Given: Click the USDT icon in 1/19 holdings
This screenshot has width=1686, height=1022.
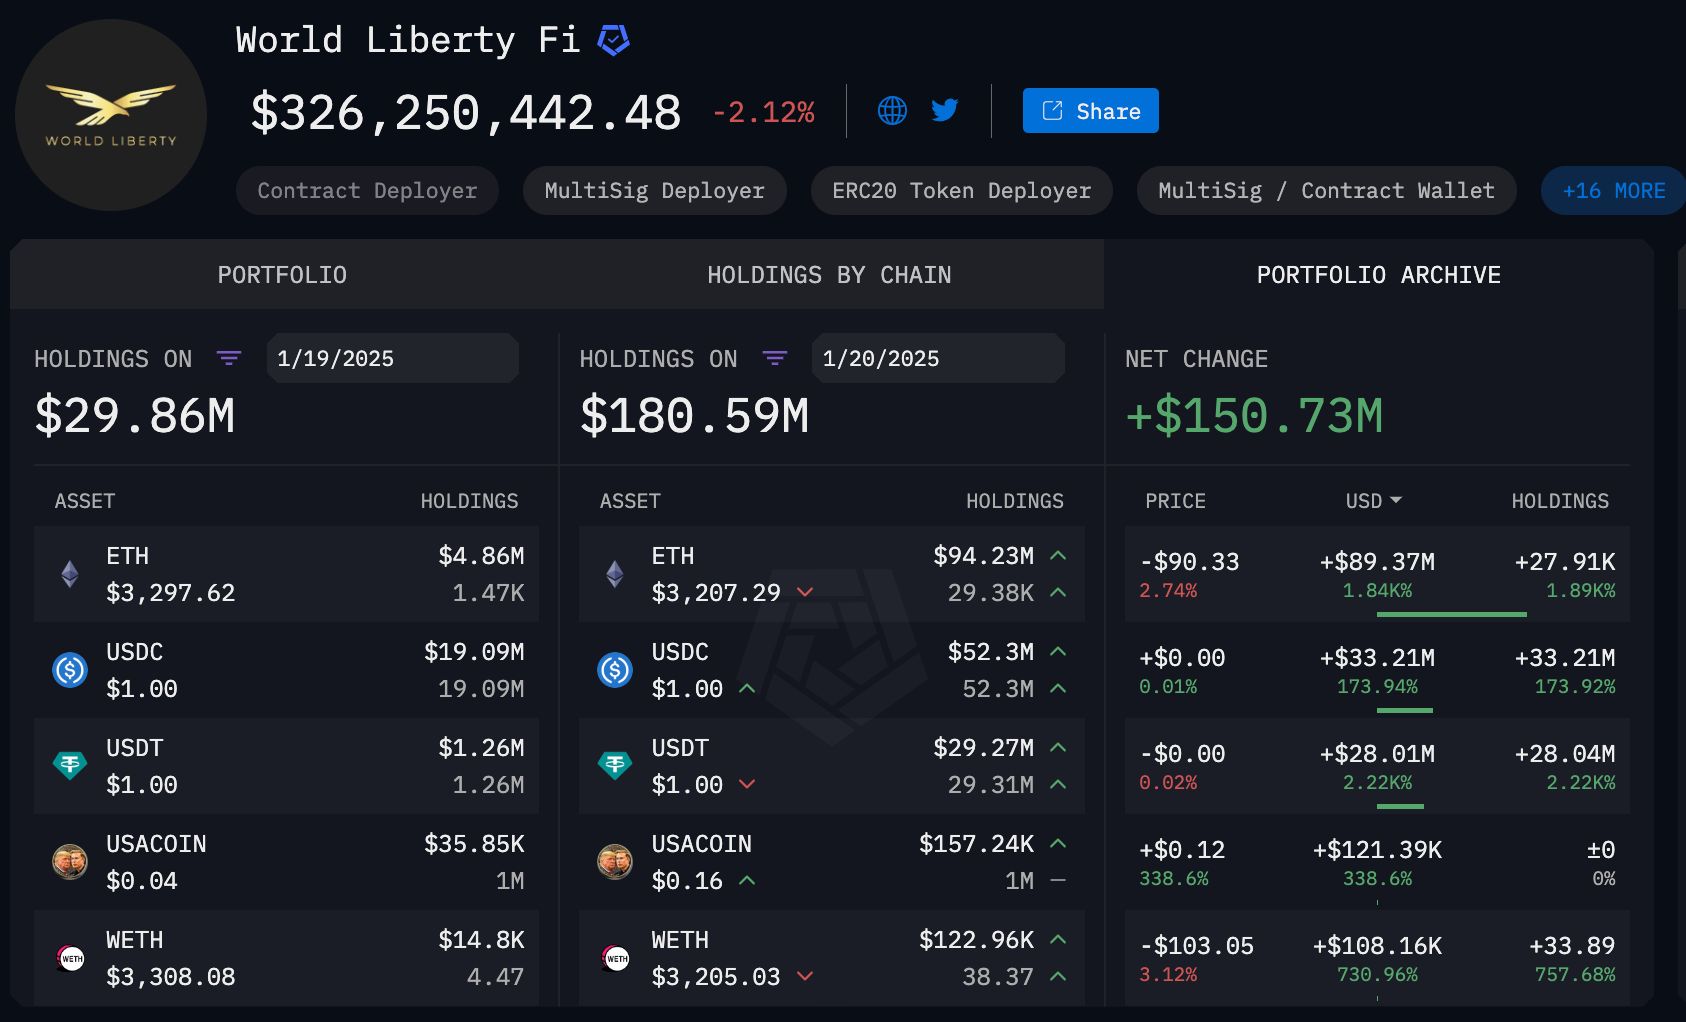Looking at the screenshot, I should click(70, 765).
